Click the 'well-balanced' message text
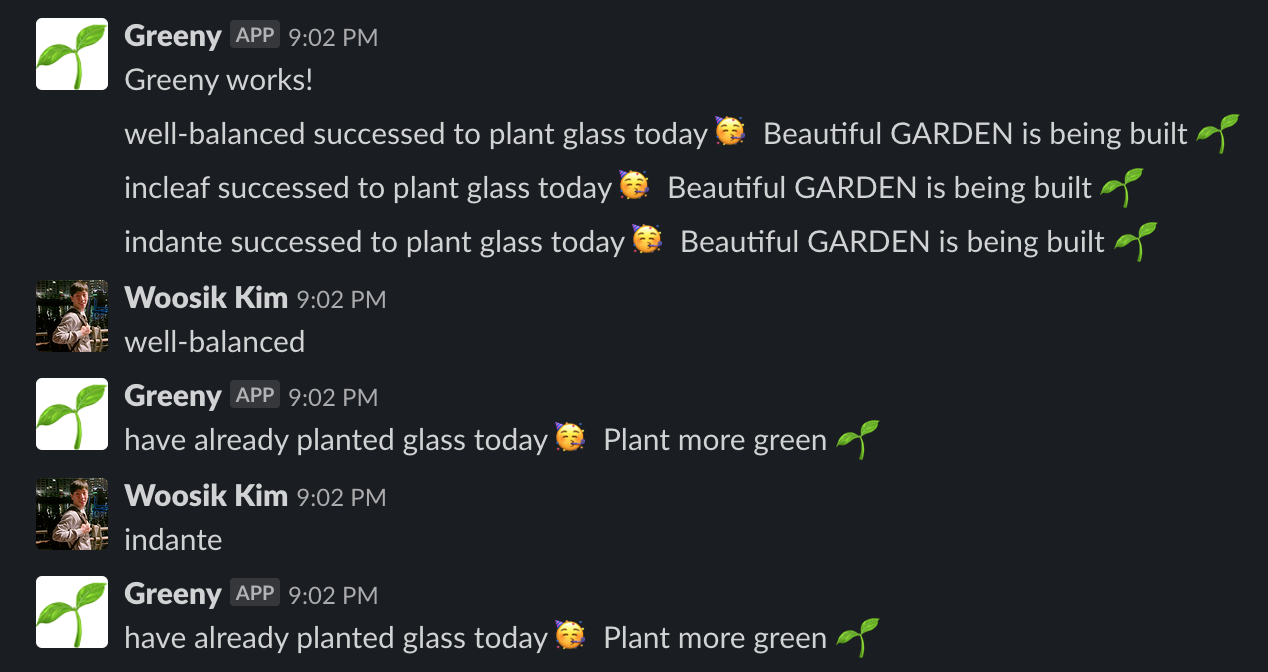The height and width of the screenshot is (672, 1268). pyautogui.click(x=214, y=341)
